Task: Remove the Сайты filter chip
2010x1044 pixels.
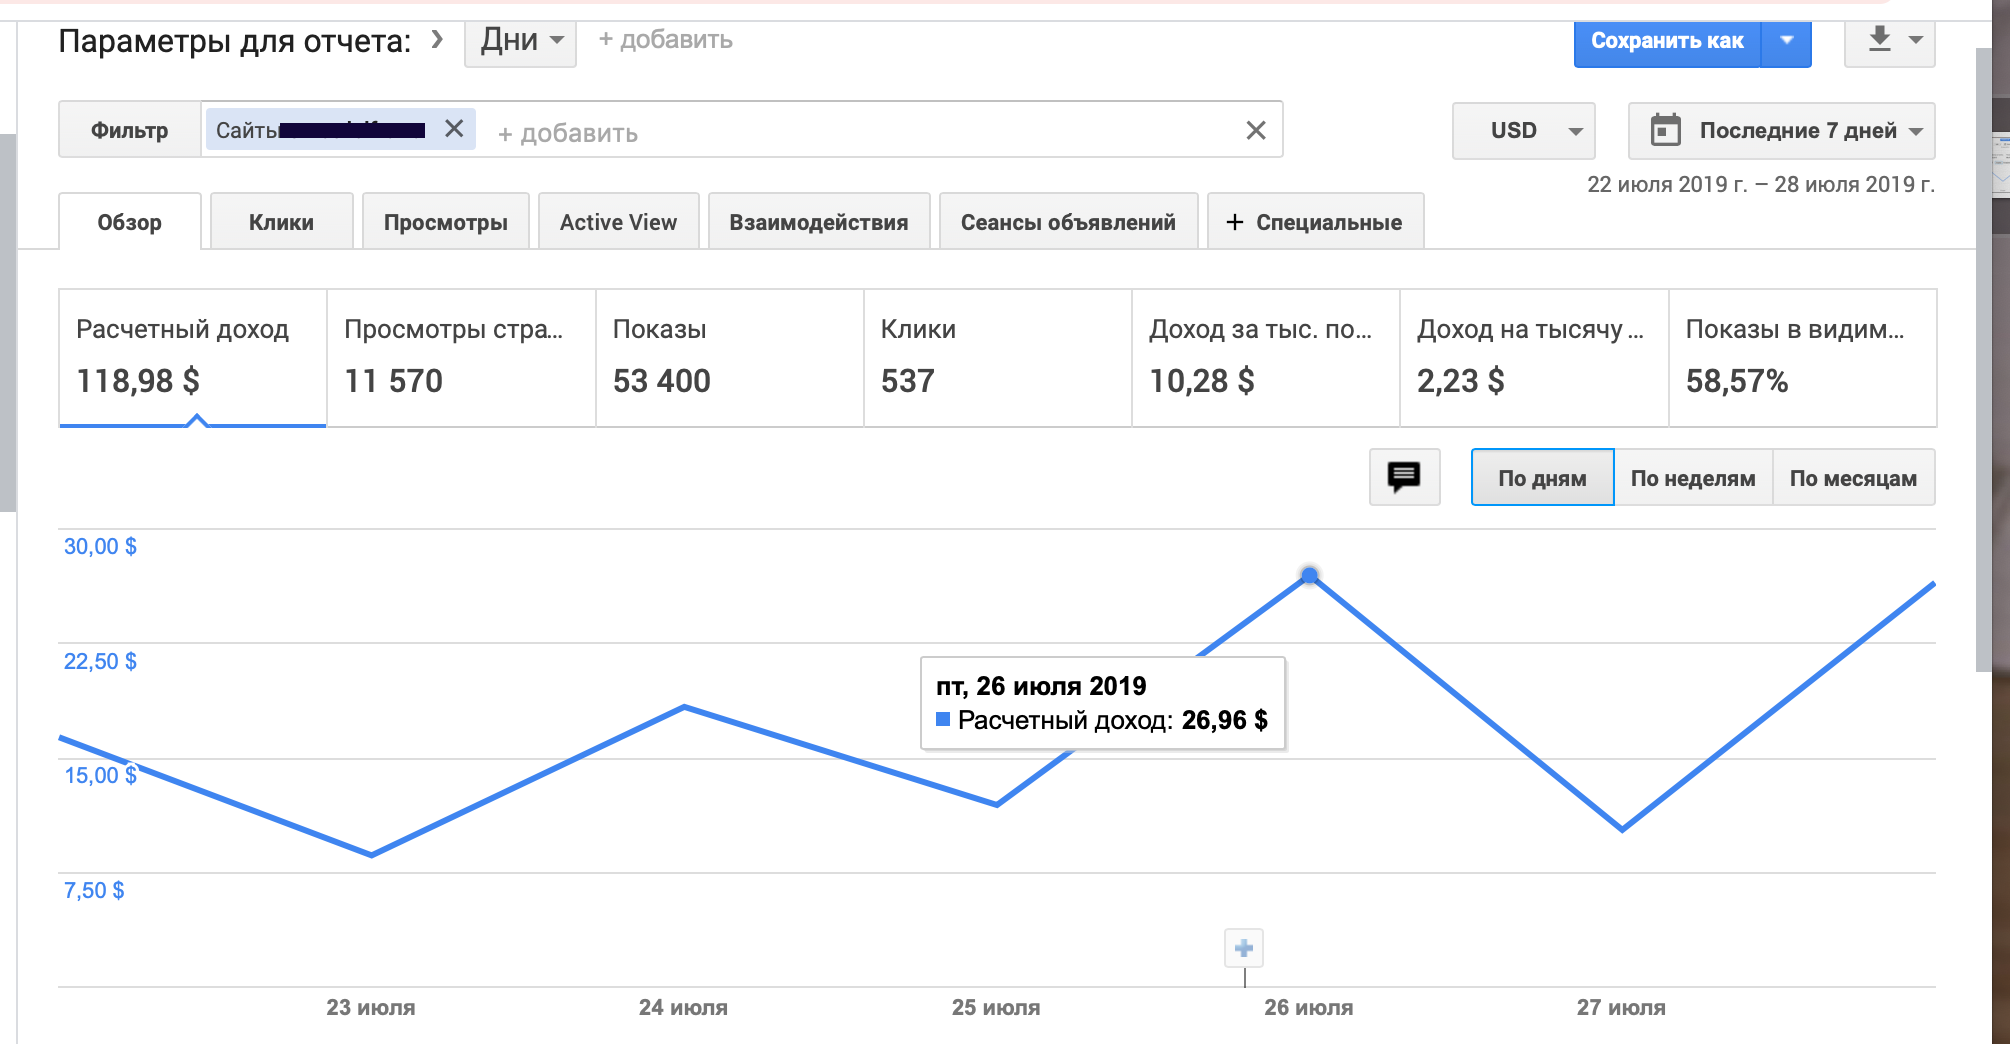Action: [x=454, y=129]
